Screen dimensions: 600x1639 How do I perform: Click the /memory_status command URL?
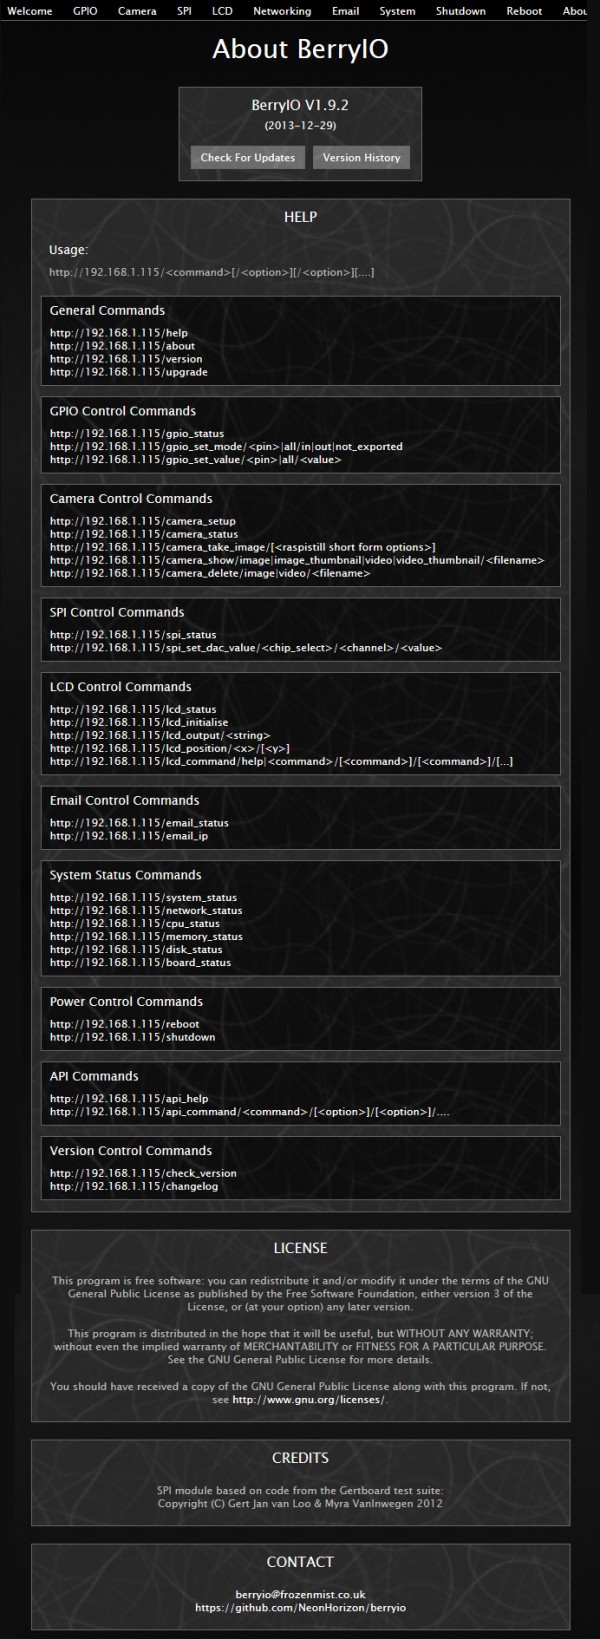point(146,937)
